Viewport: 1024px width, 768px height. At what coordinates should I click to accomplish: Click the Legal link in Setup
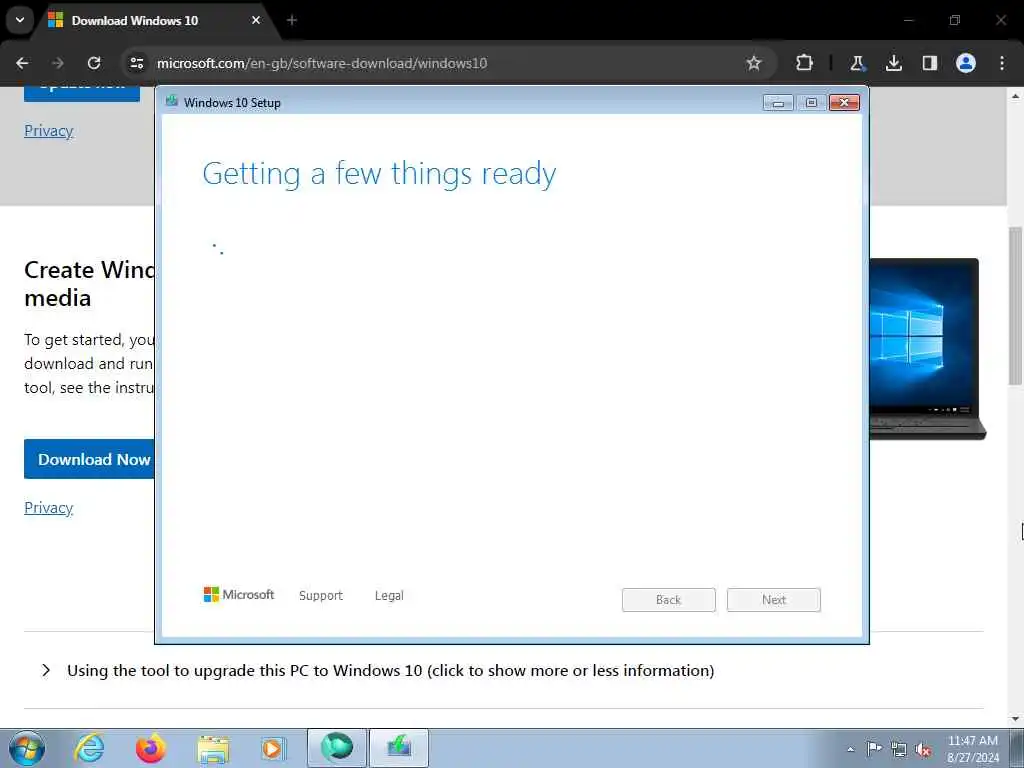389,596
